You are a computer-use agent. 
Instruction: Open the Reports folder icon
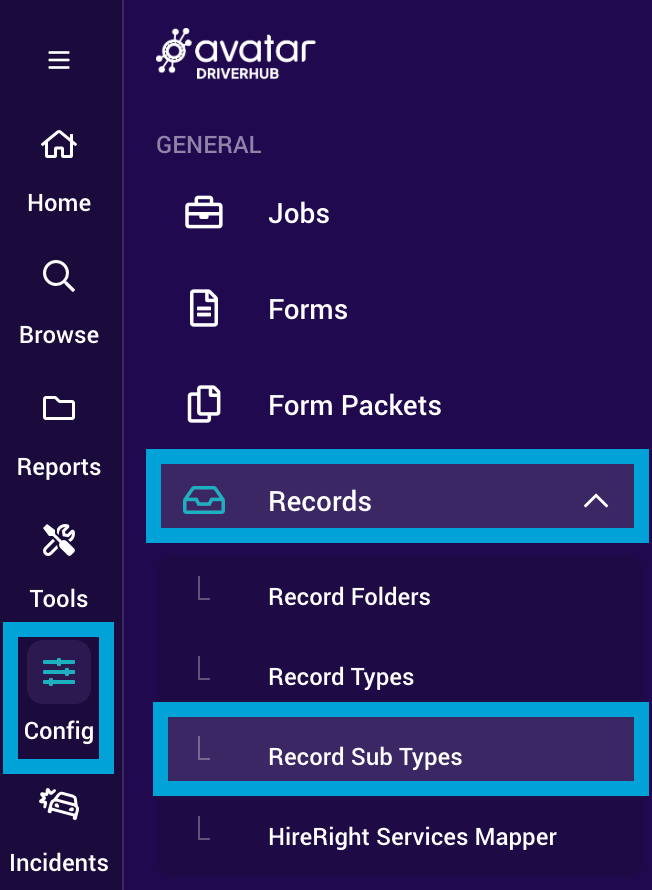click(x=59, y=409)
